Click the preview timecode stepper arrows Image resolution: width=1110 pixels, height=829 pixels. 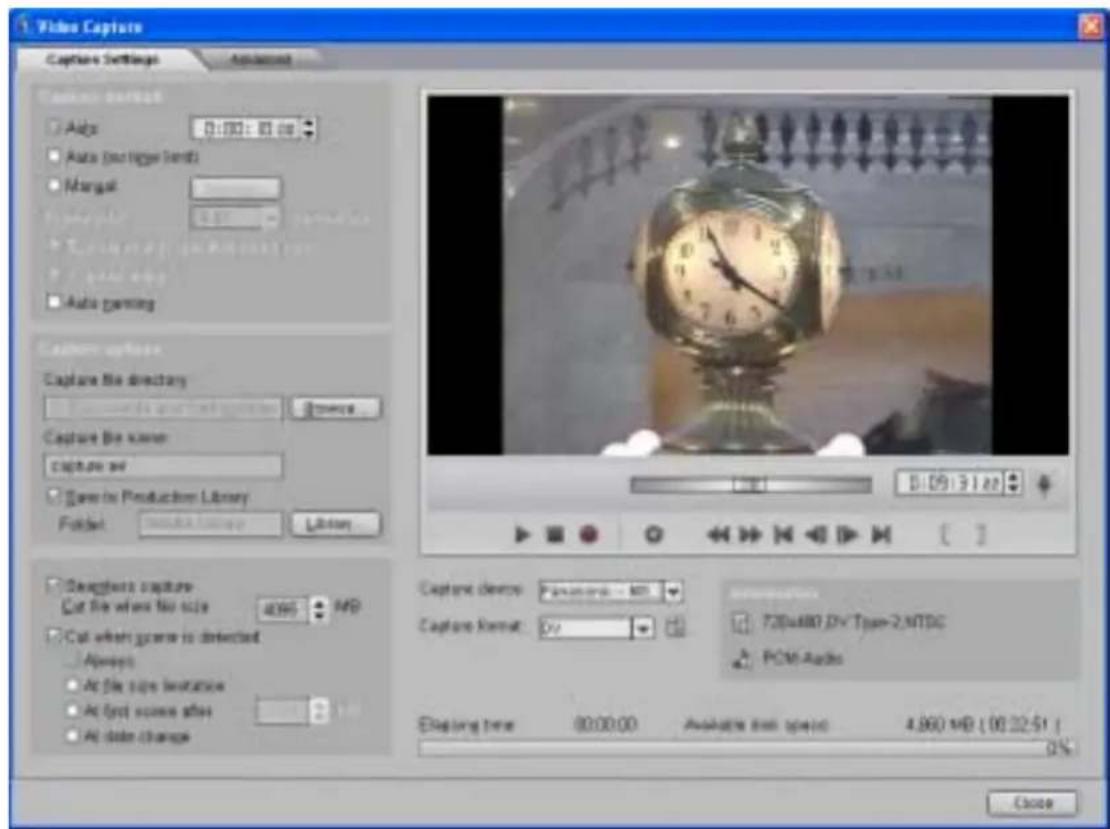1014,483
